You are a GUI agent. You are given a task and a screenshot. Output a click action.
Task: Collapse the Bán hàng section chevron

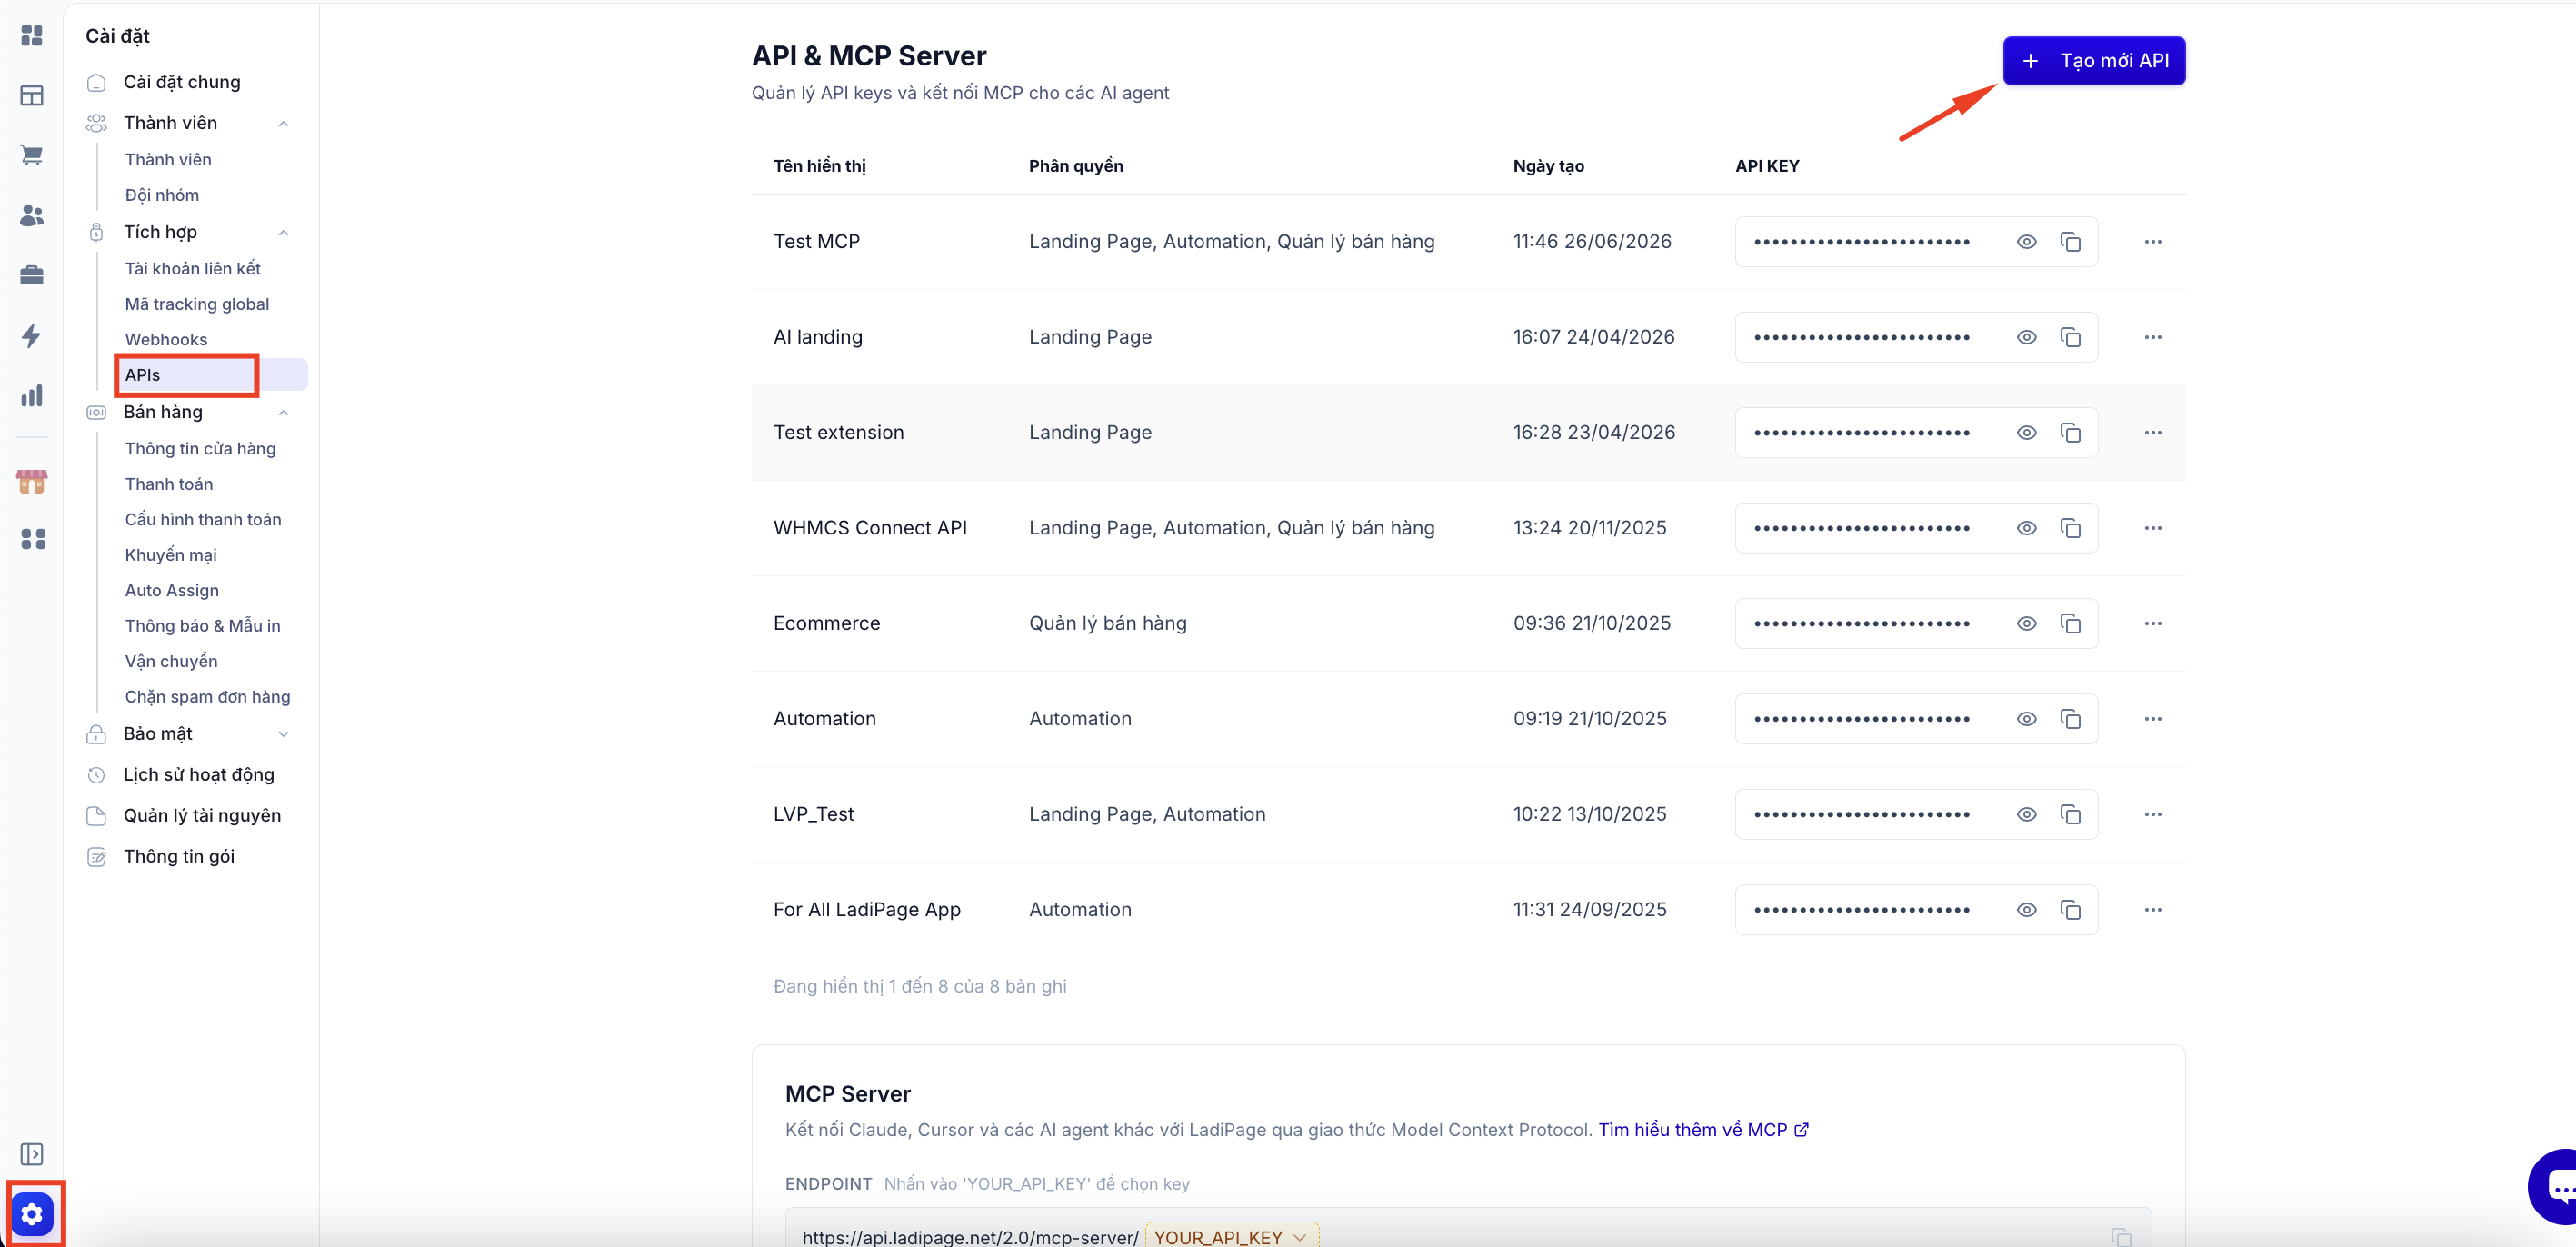point(283,412)
